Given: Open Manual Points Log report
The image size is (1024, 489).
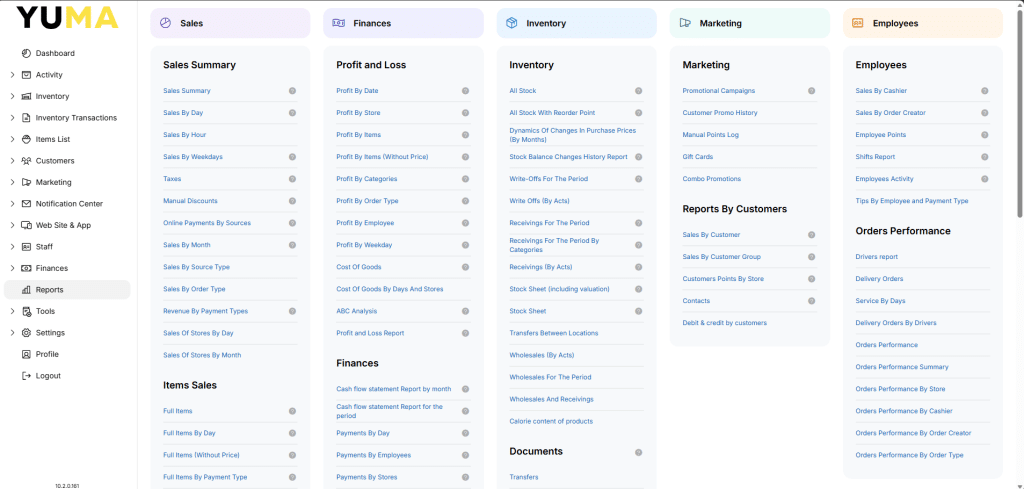Looking at the screenshot, I should (711, 134).
